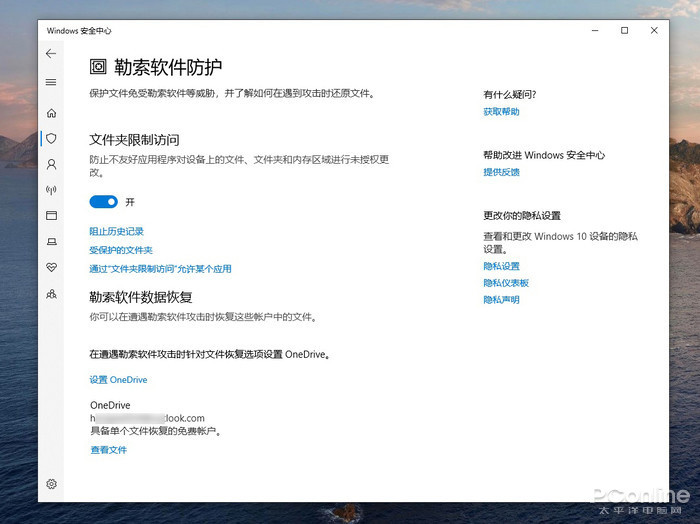700x524 pixels.
Task: Open Device health heart icon
Action: tap(51, 267)
